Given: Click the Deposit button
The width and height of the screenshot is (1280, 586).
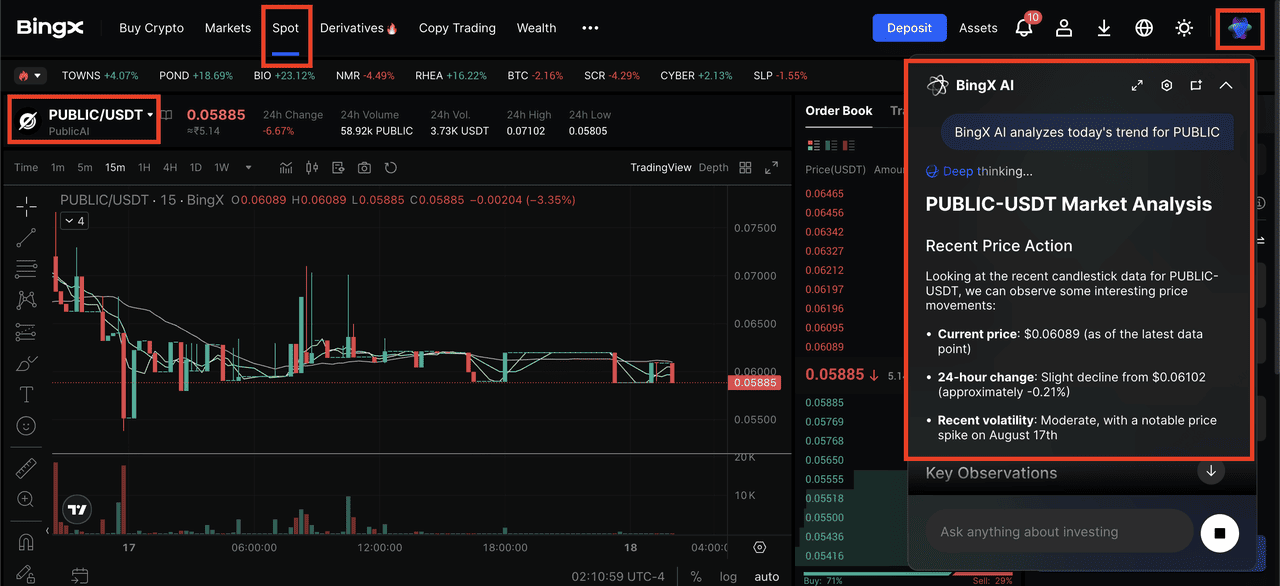Looking at the screenshot, I should pyautogui.click(x=909, y=28).
